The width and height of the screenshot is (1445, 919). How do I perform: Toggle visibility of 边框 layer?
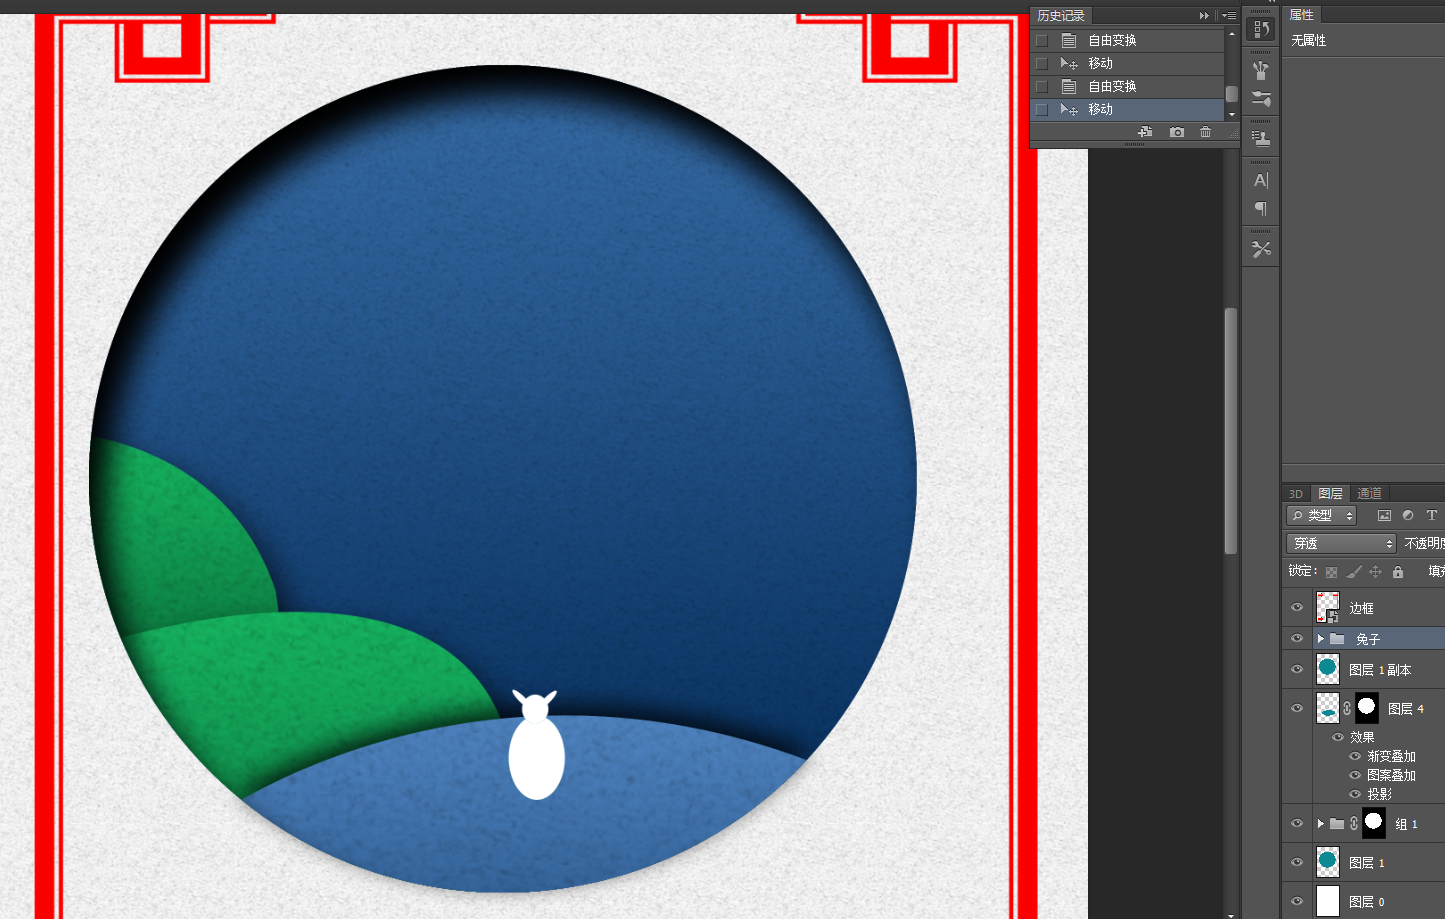[1297, 607]
